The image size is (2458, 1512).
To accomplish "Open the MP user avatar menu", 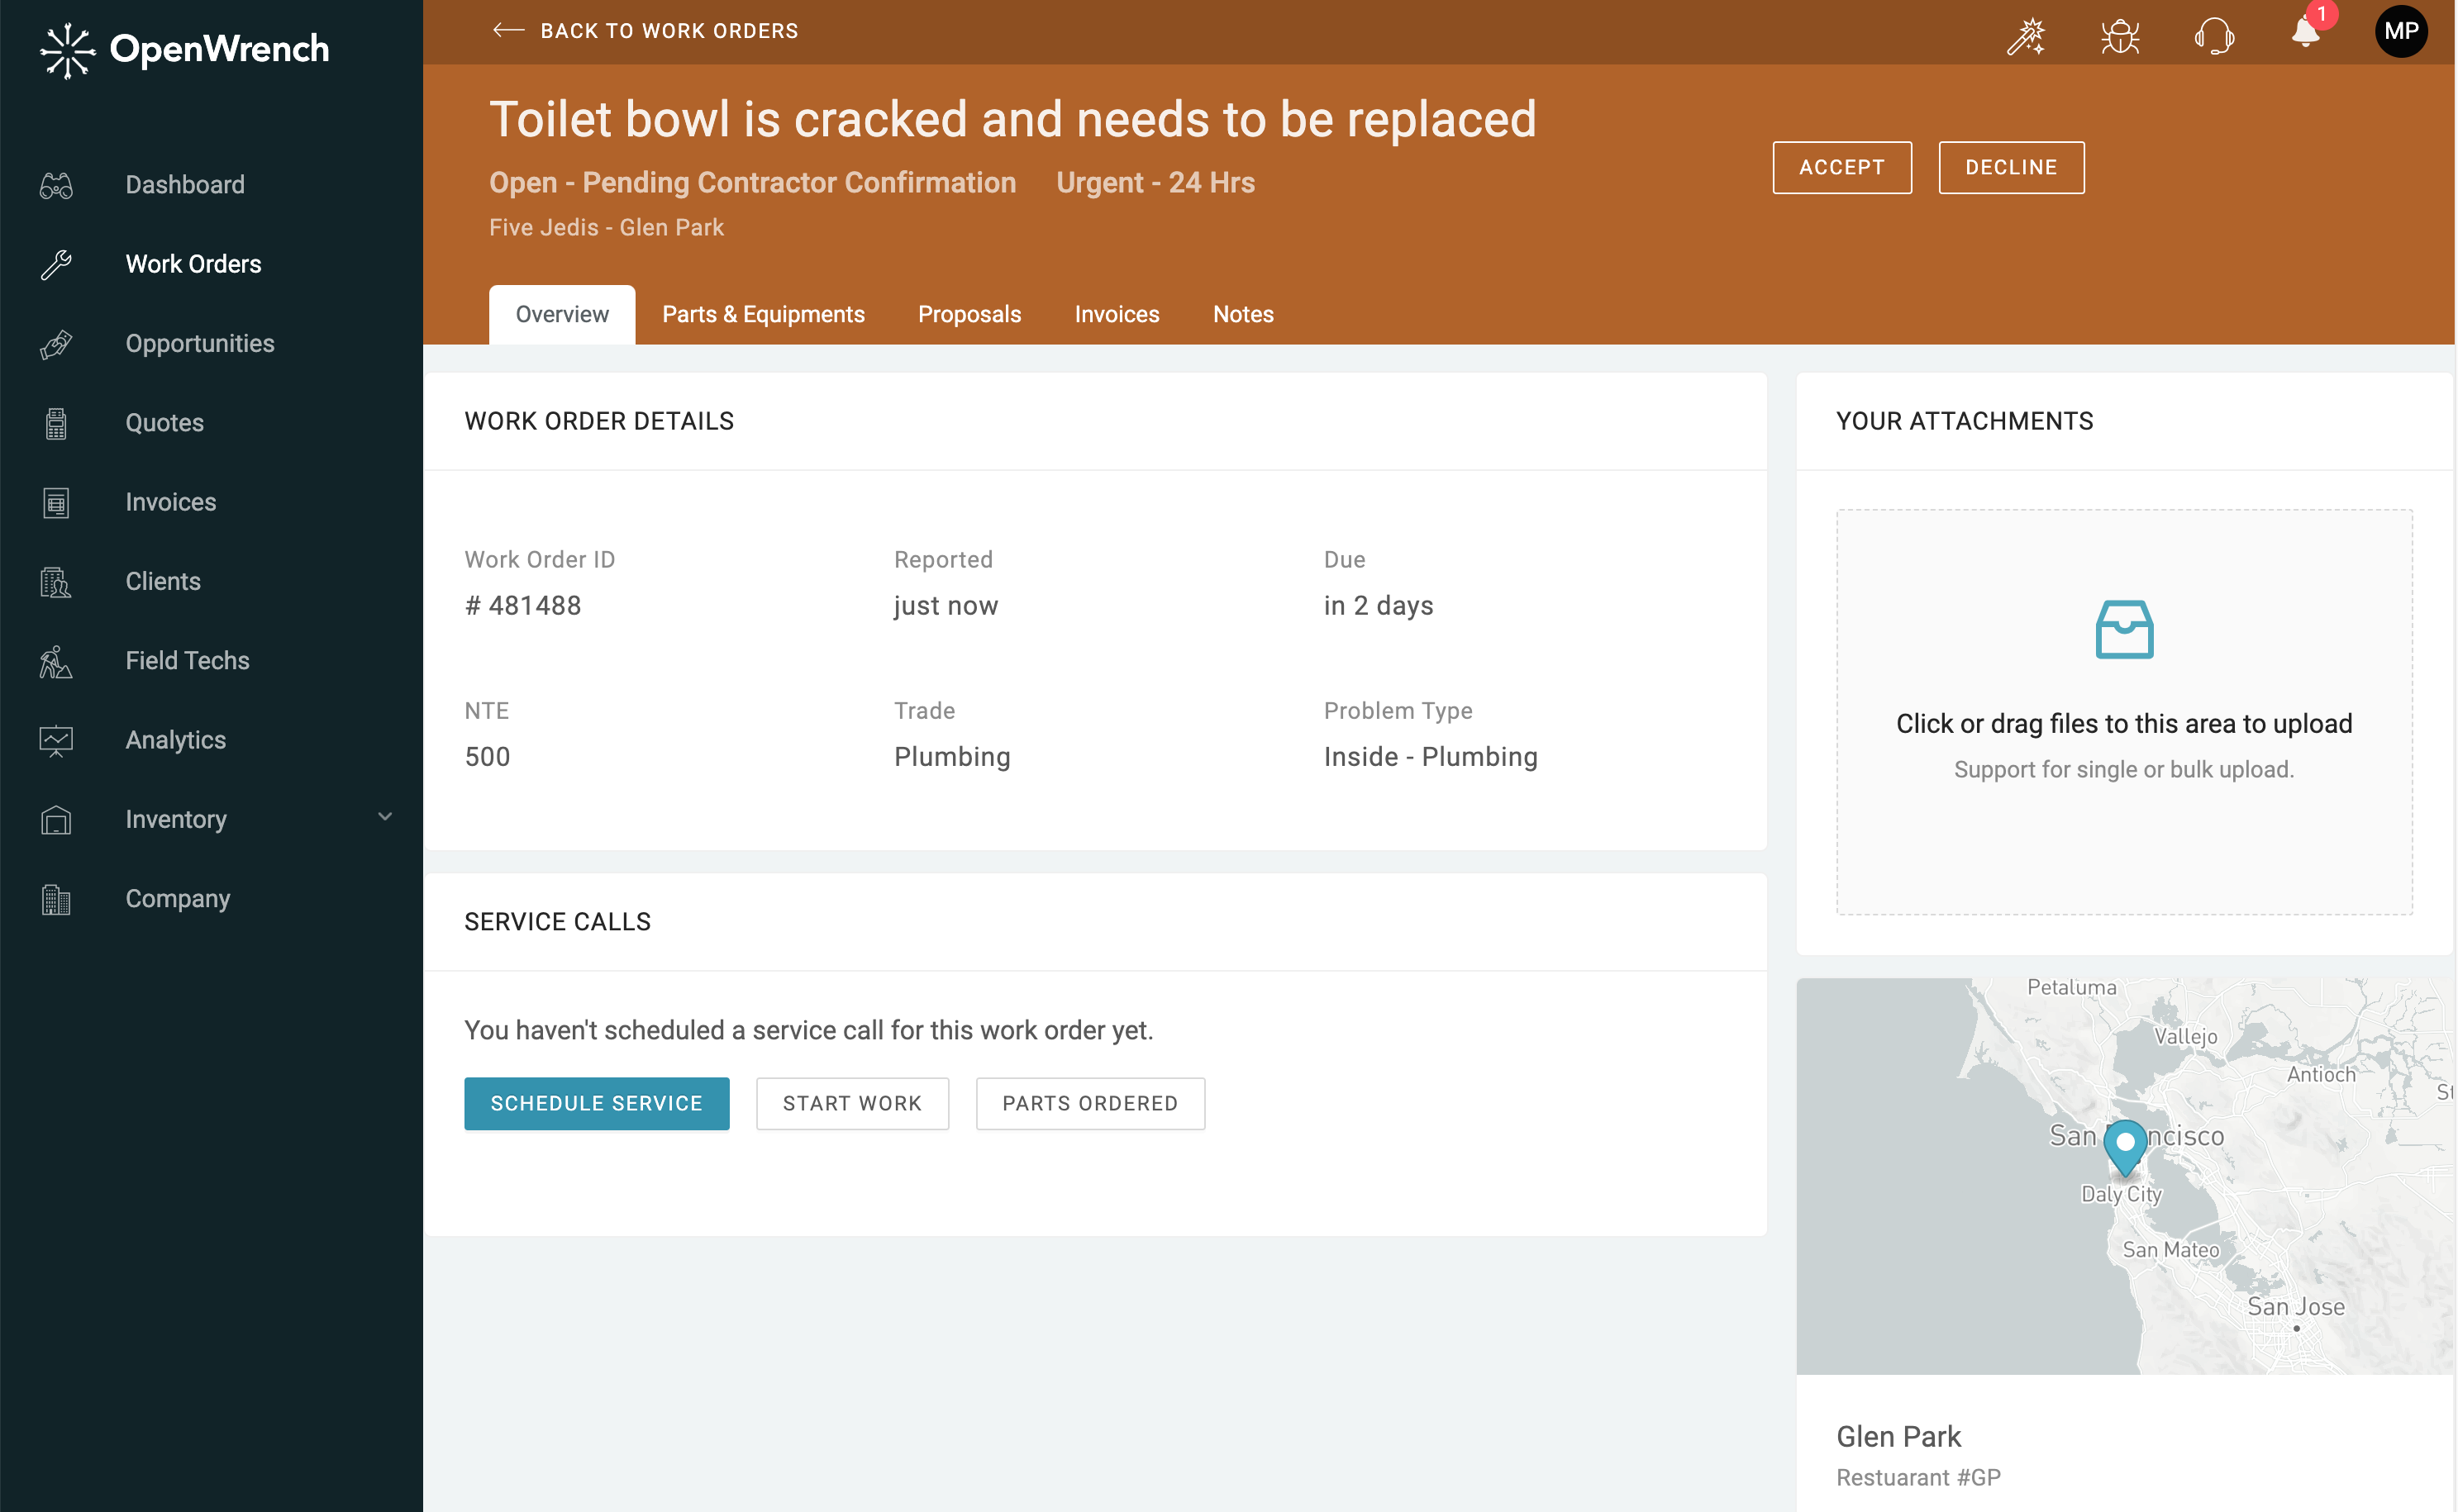I will click(2401, 32).
